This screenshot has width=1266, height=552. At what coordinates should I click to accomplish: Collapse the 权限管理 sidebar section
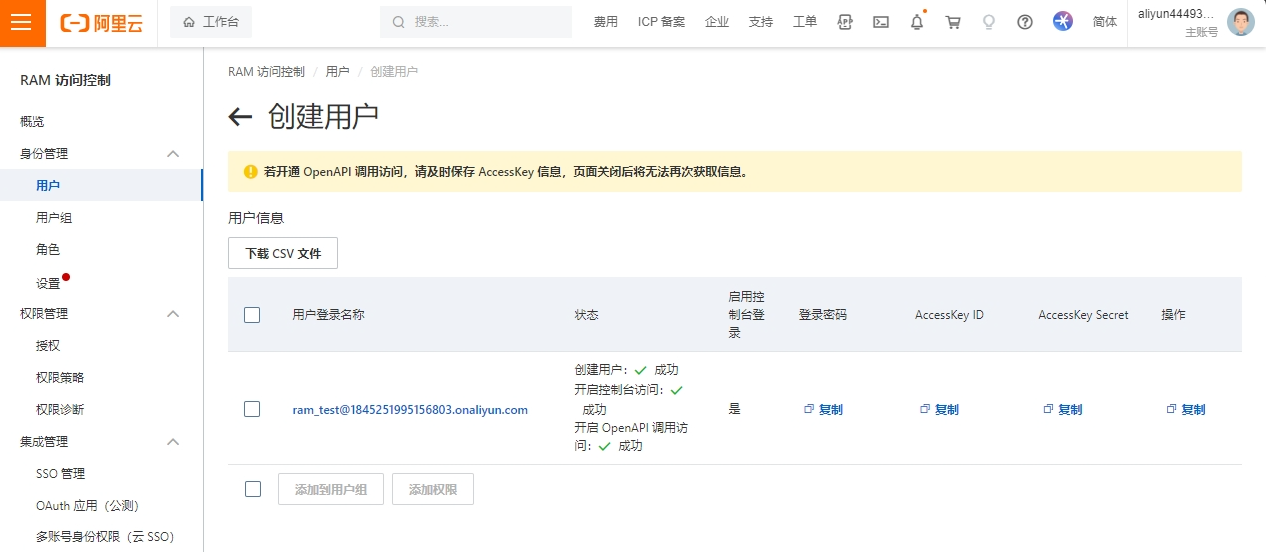point(173,314)
